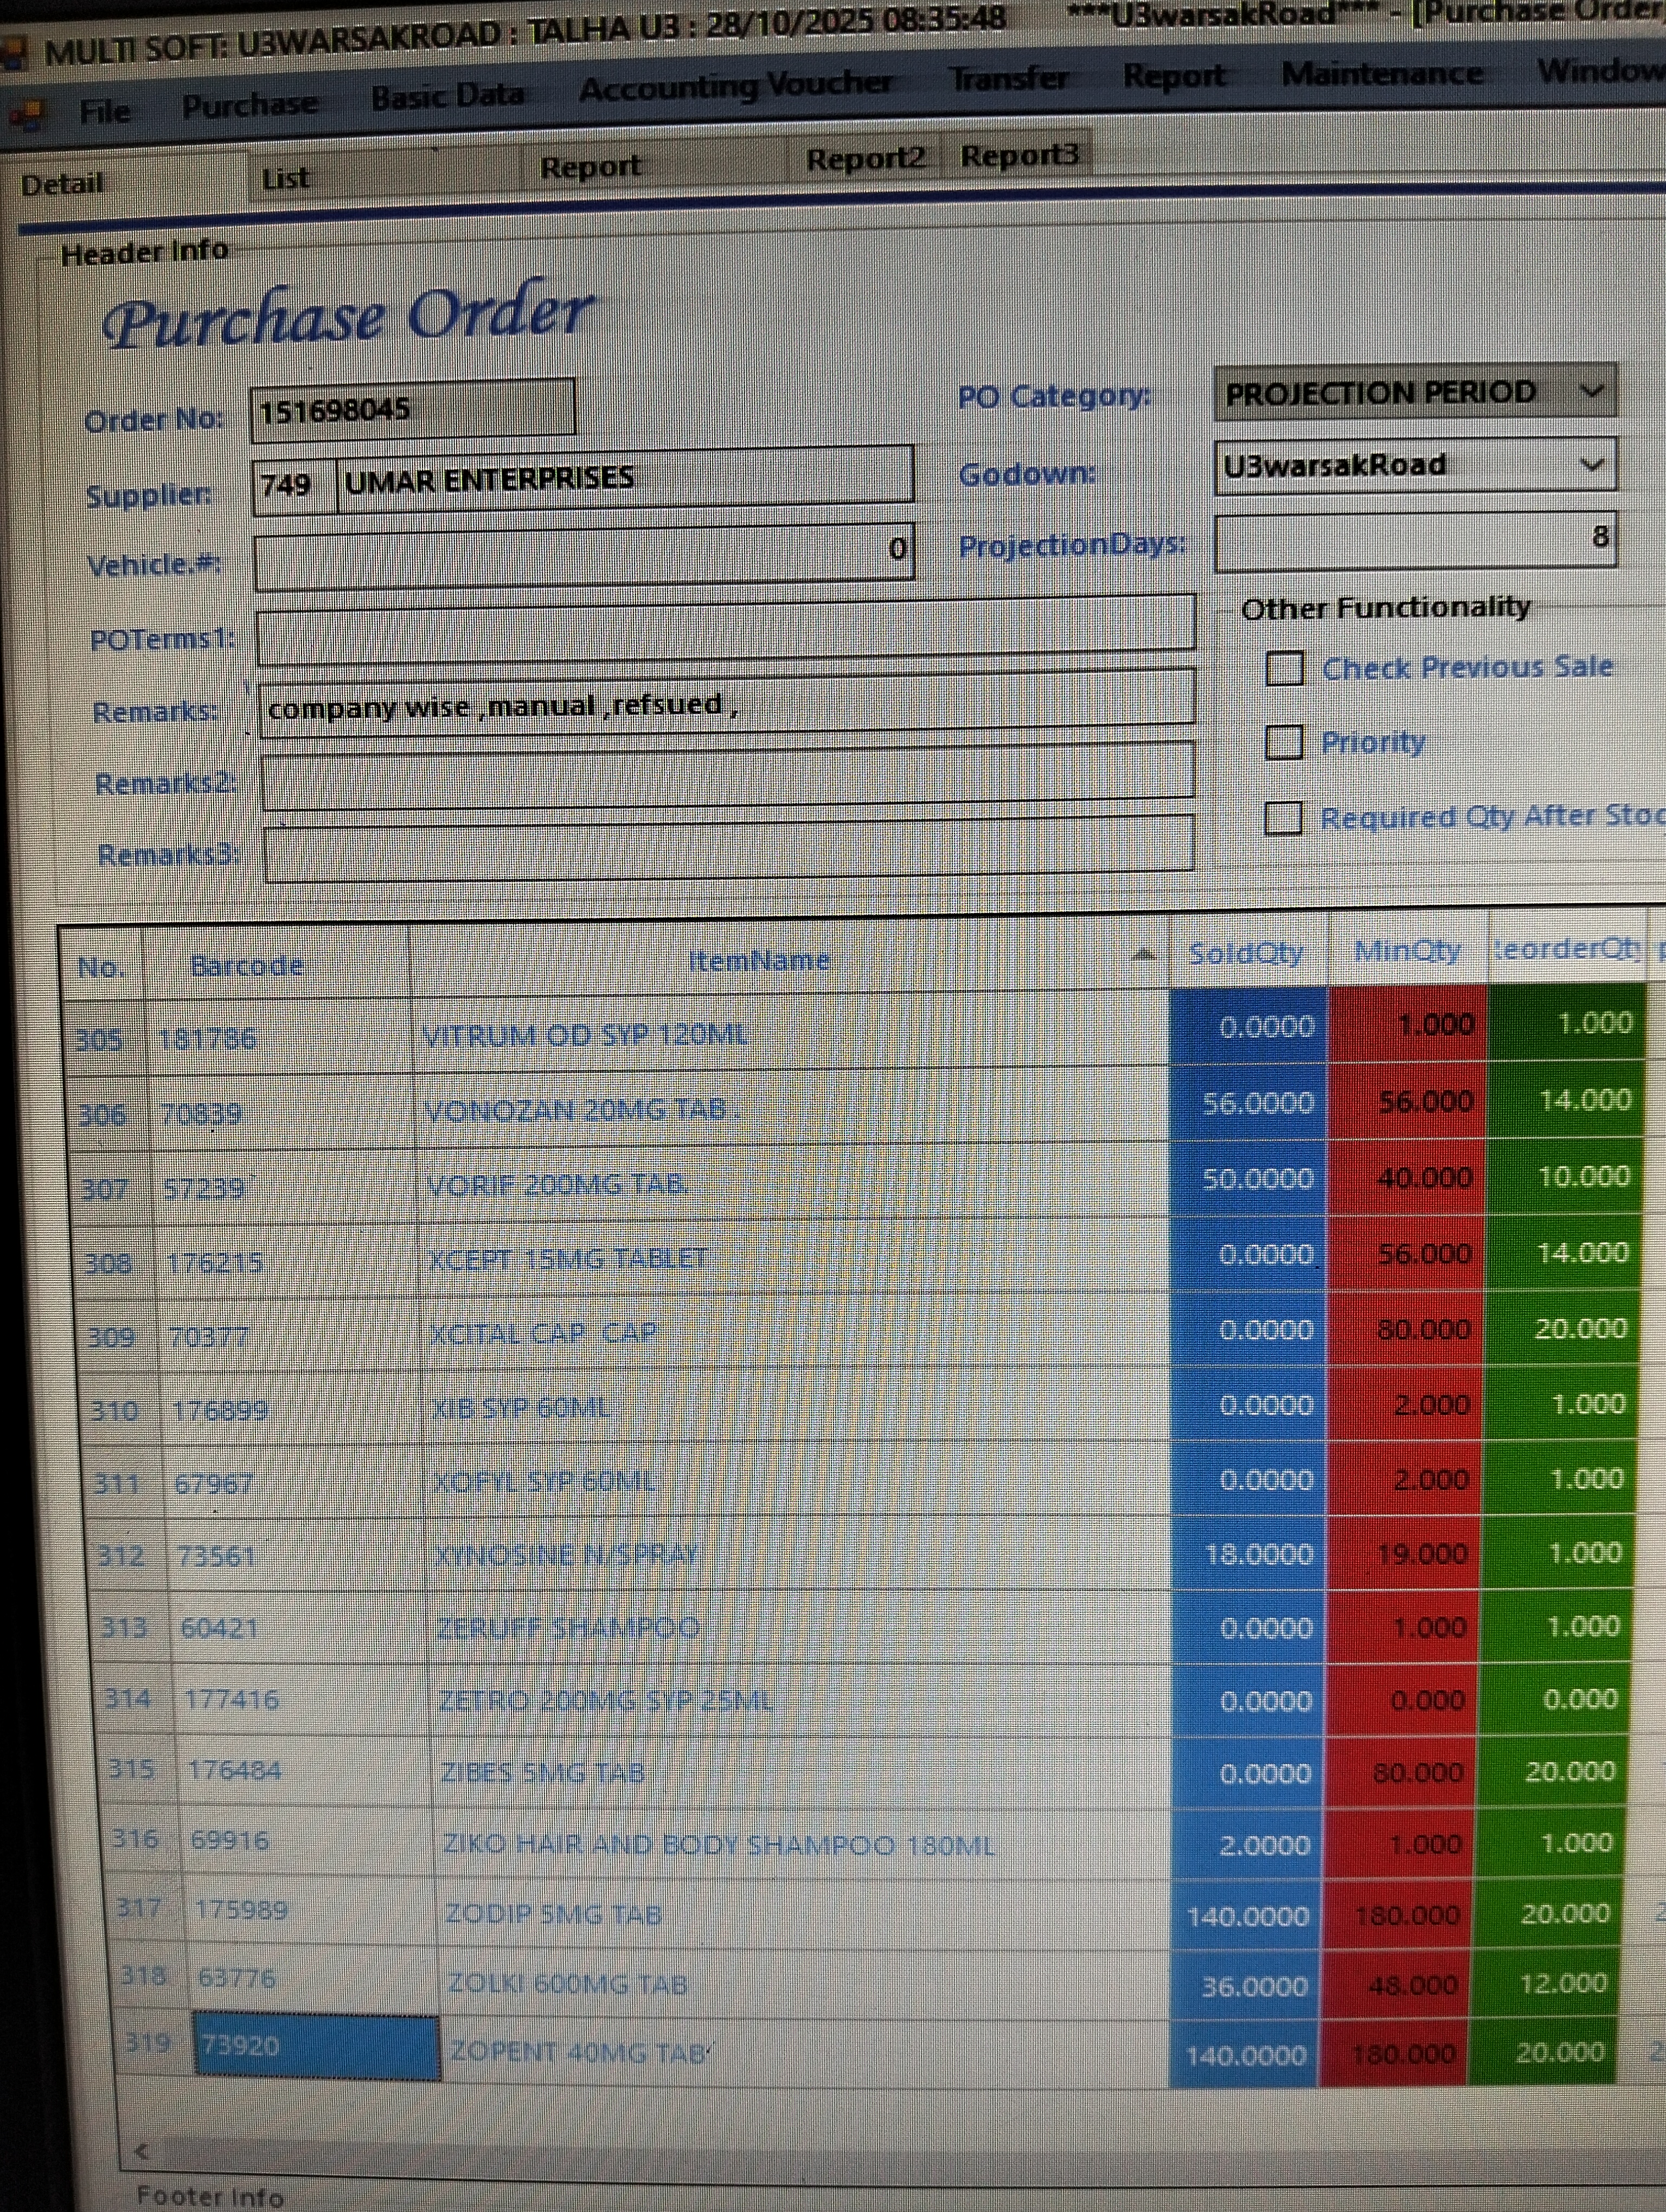The width and height of the screenshot is (1666, 2212).
Task: Click the ItemName column sort arrow
Action: pos(1143,956)
